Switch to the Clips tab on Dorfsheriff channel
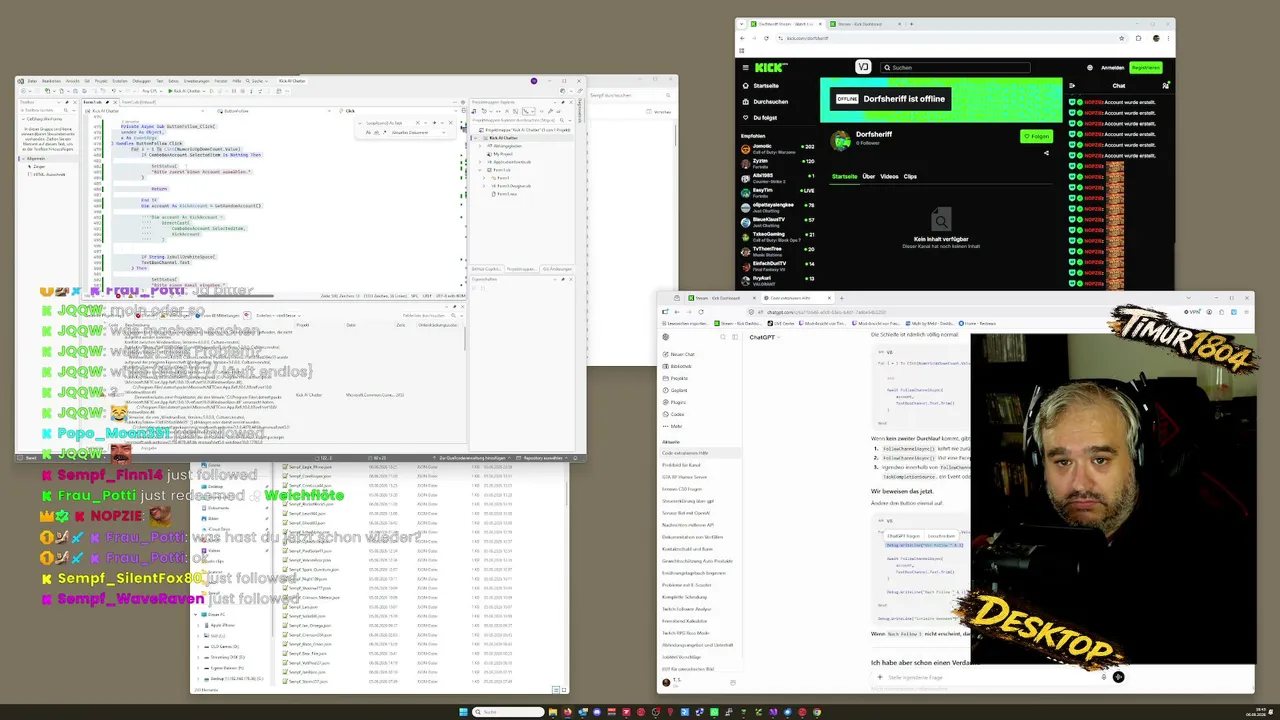The width and height of the screenshot is (1280, 720). point(910,176)
